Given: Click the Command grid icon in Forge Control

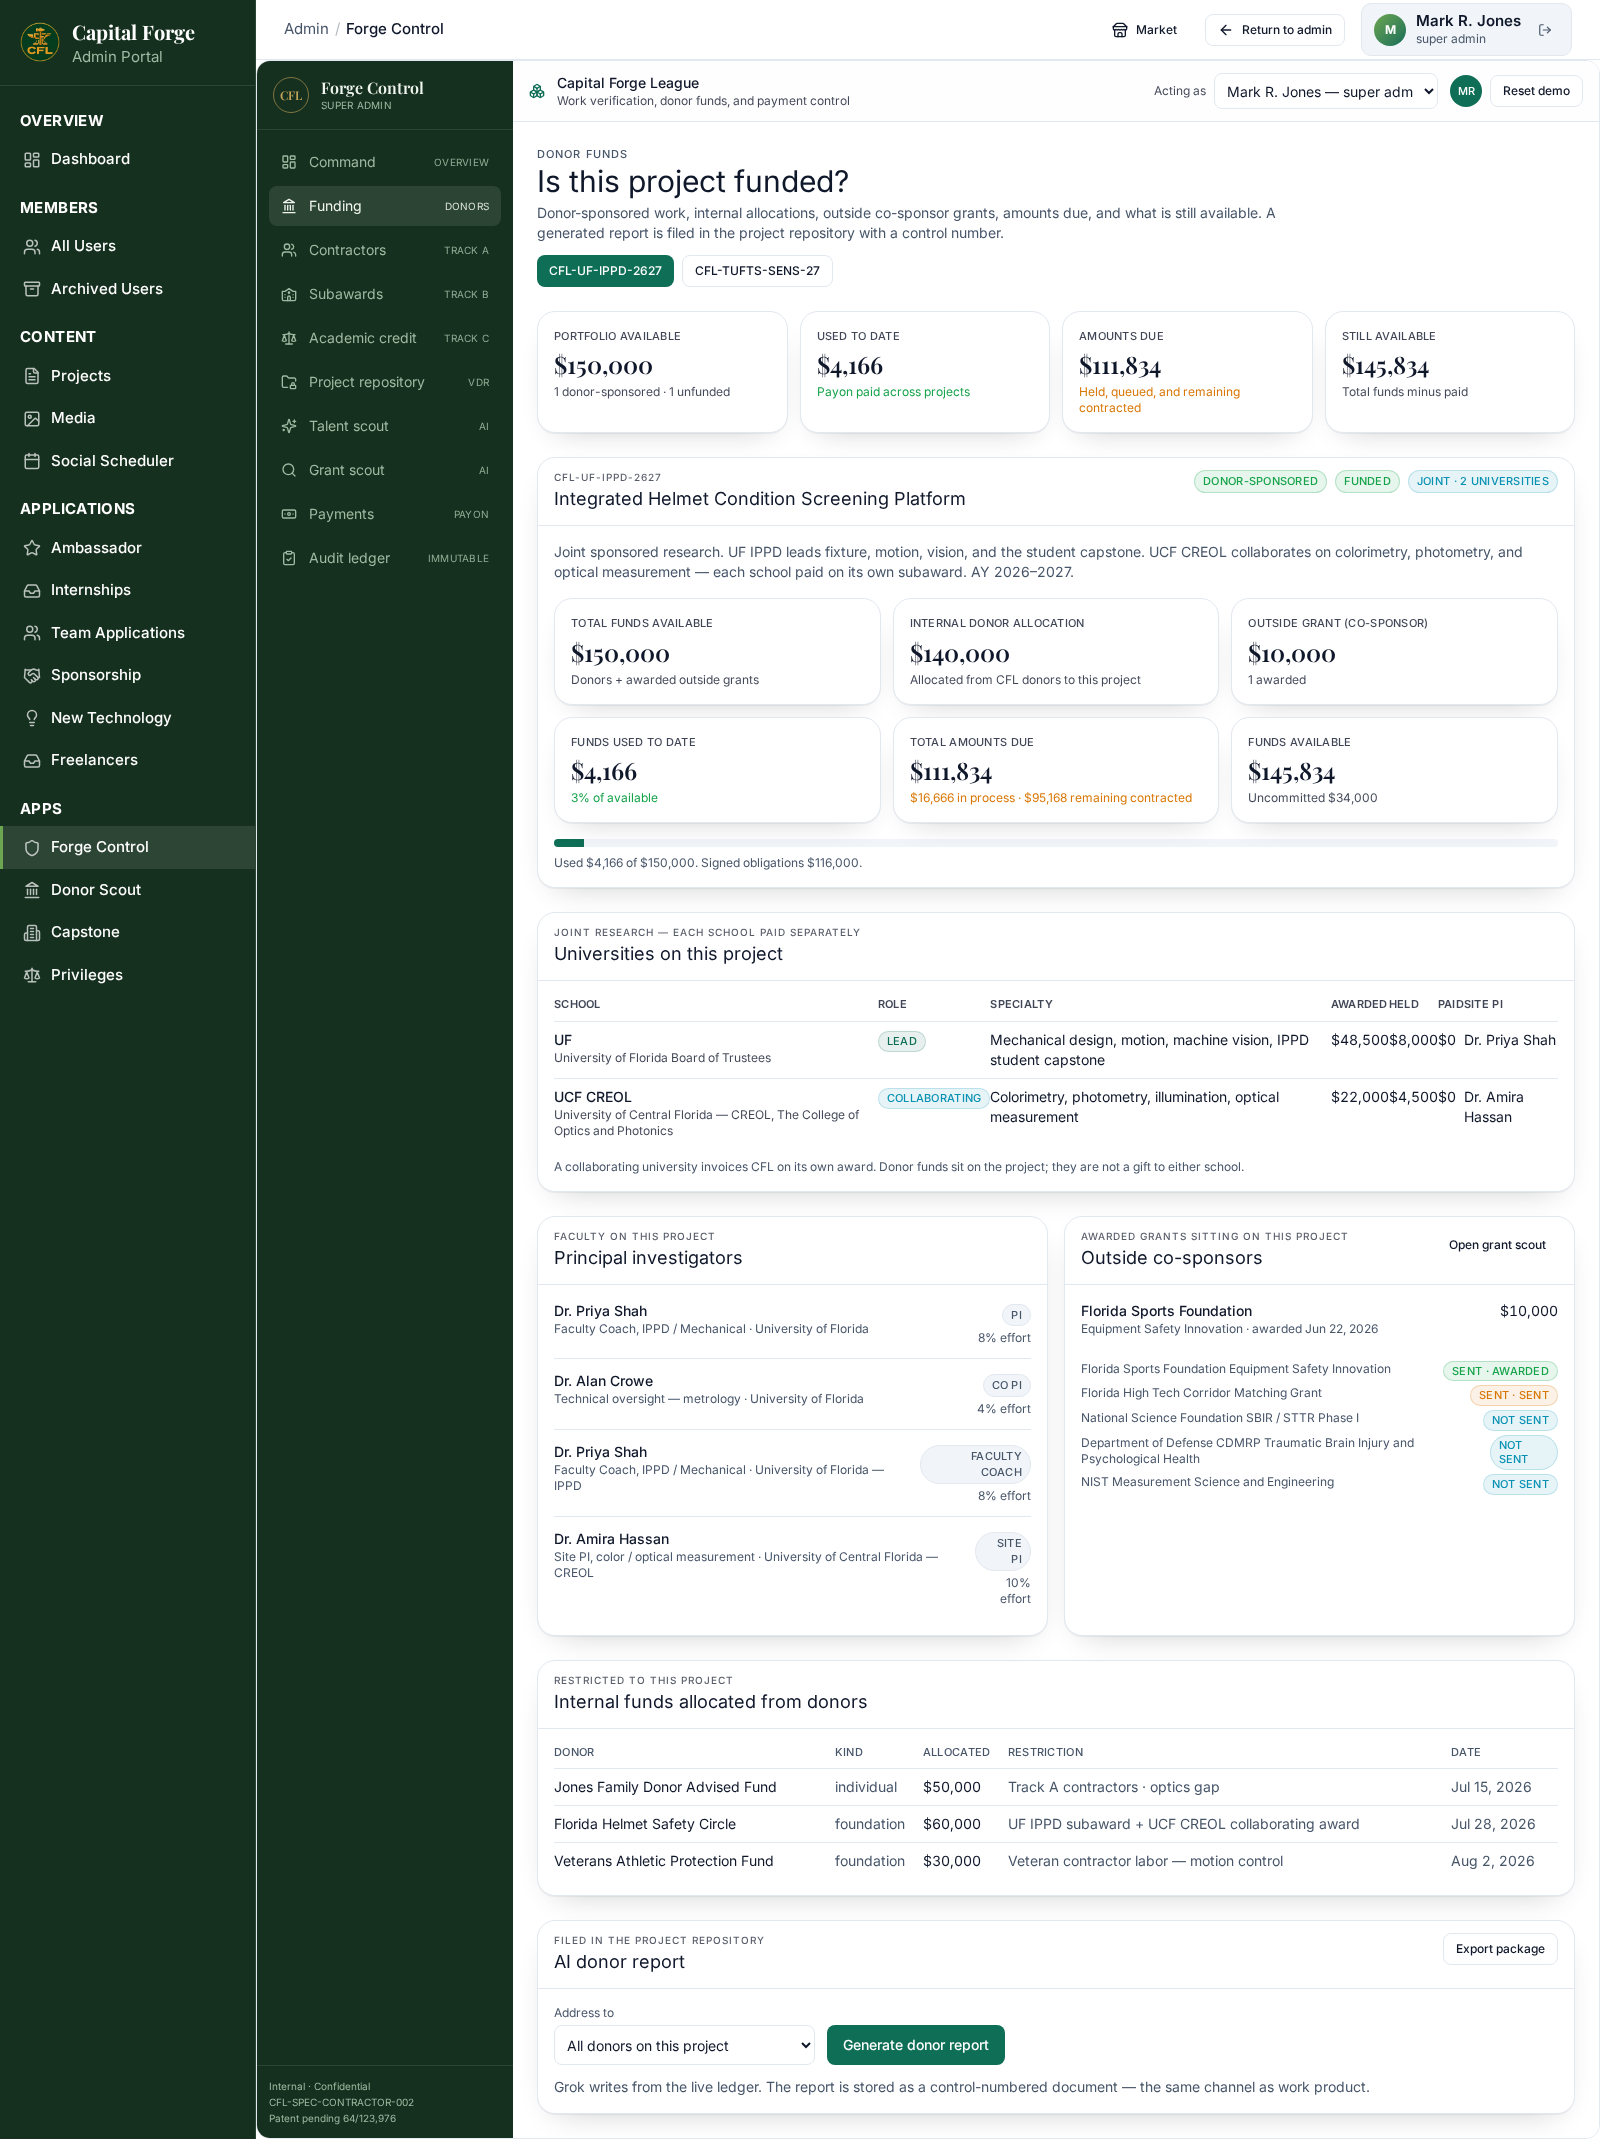Looking at the screenshot, I should click(x=289, y=162).
